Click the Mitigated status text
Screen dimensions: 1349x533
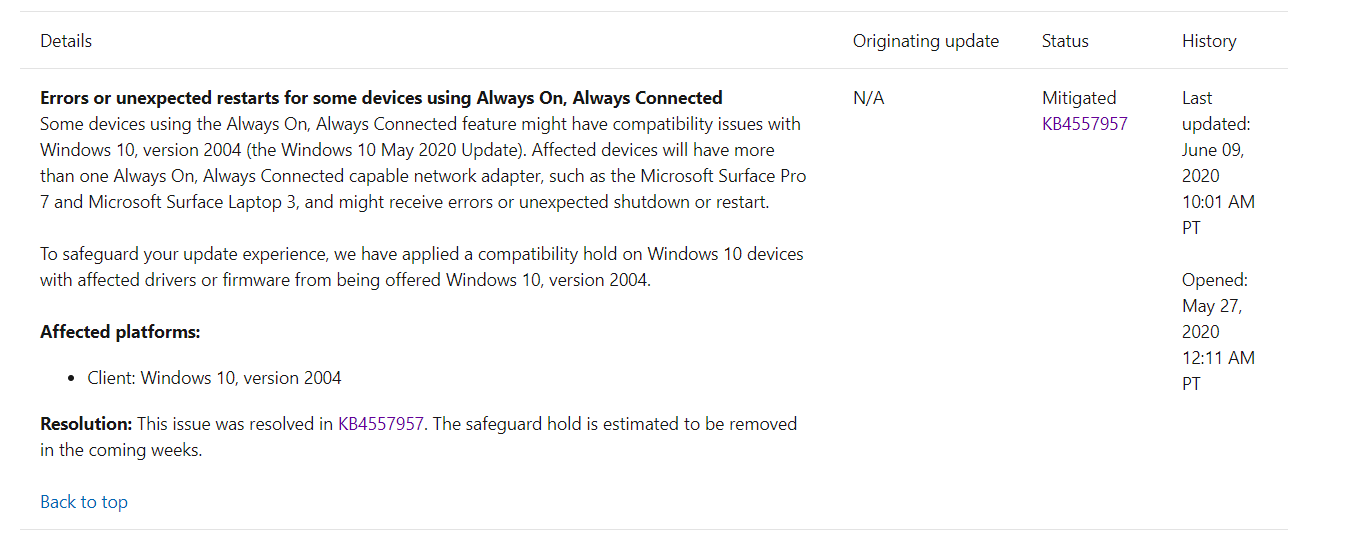(x=1079, y=98)
